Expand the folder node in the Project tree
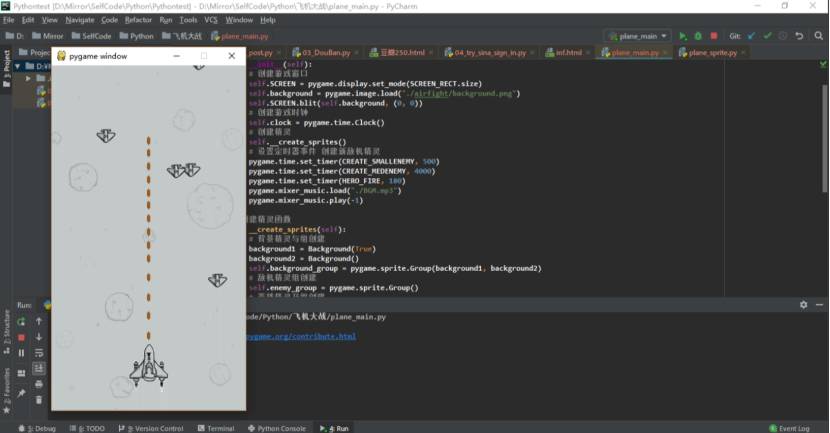This screenshot has height=433, width=830. click(x=29, y=78)
